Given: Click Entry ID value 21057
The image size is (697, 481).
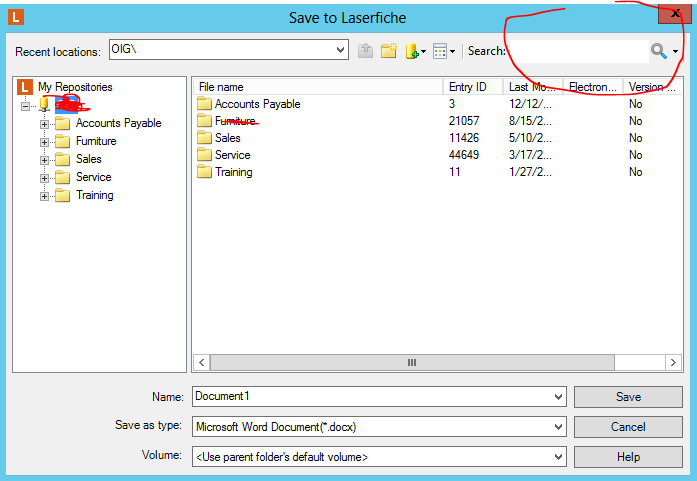Looking at the screenshot, I should click(x=464, y=121).
